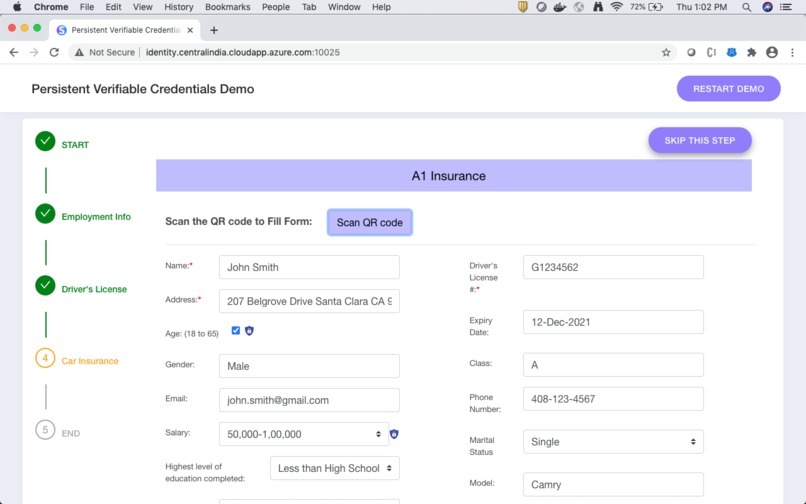806x504 pixels.
Task: Click the Docker whale menu bar icon
Action: tap(560, 7)
